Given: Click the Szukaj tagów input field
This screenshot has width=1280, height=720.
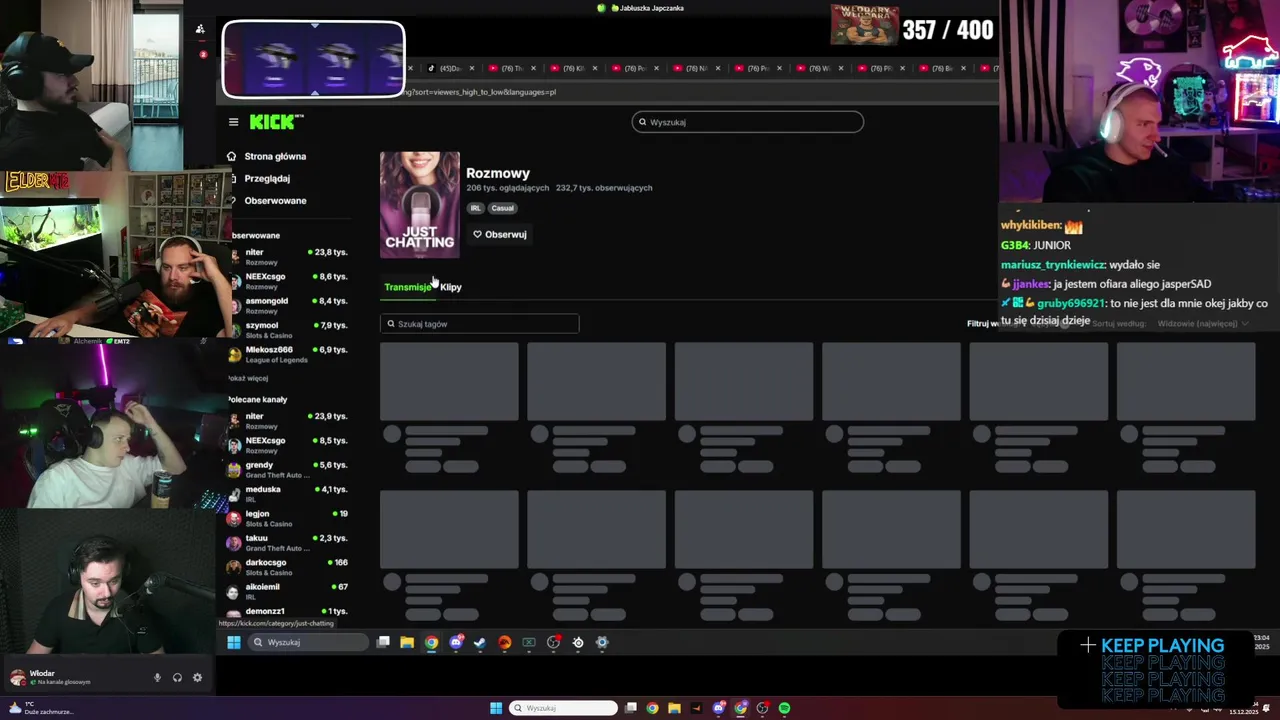Looking at the screenshot, I should (x=479, y=324).
